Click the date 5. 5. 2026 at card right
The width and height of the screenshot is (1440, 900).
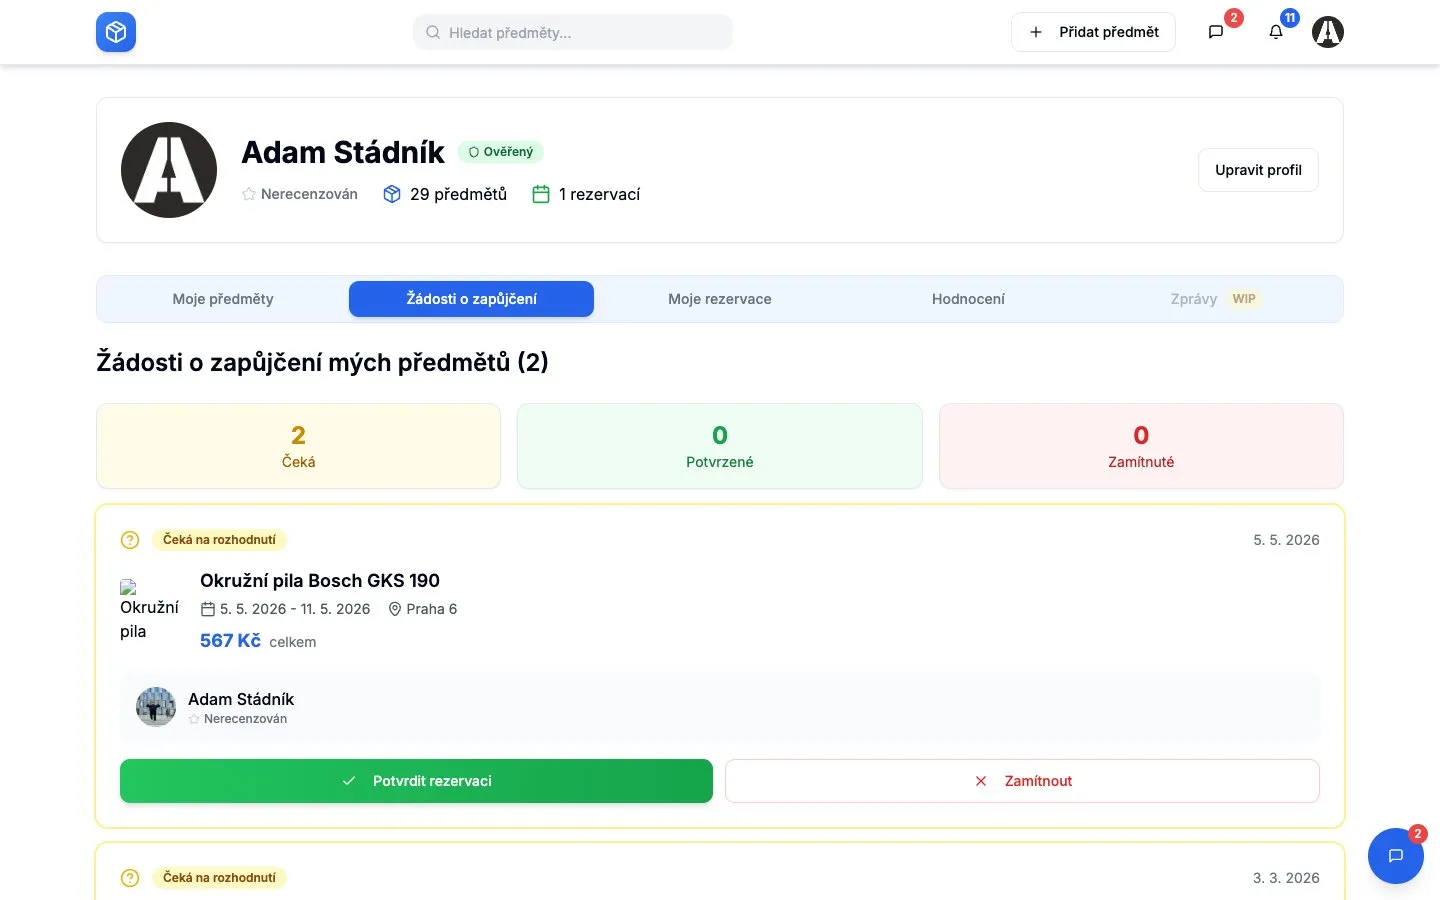coord(1286,540)
